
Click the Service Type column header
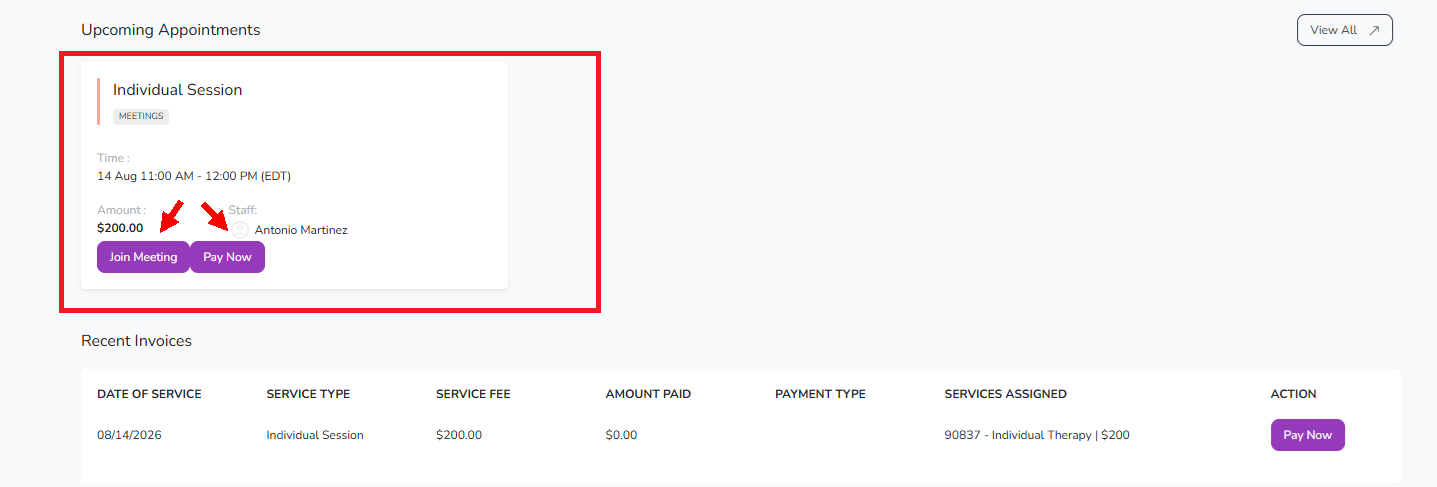(308, 394)
